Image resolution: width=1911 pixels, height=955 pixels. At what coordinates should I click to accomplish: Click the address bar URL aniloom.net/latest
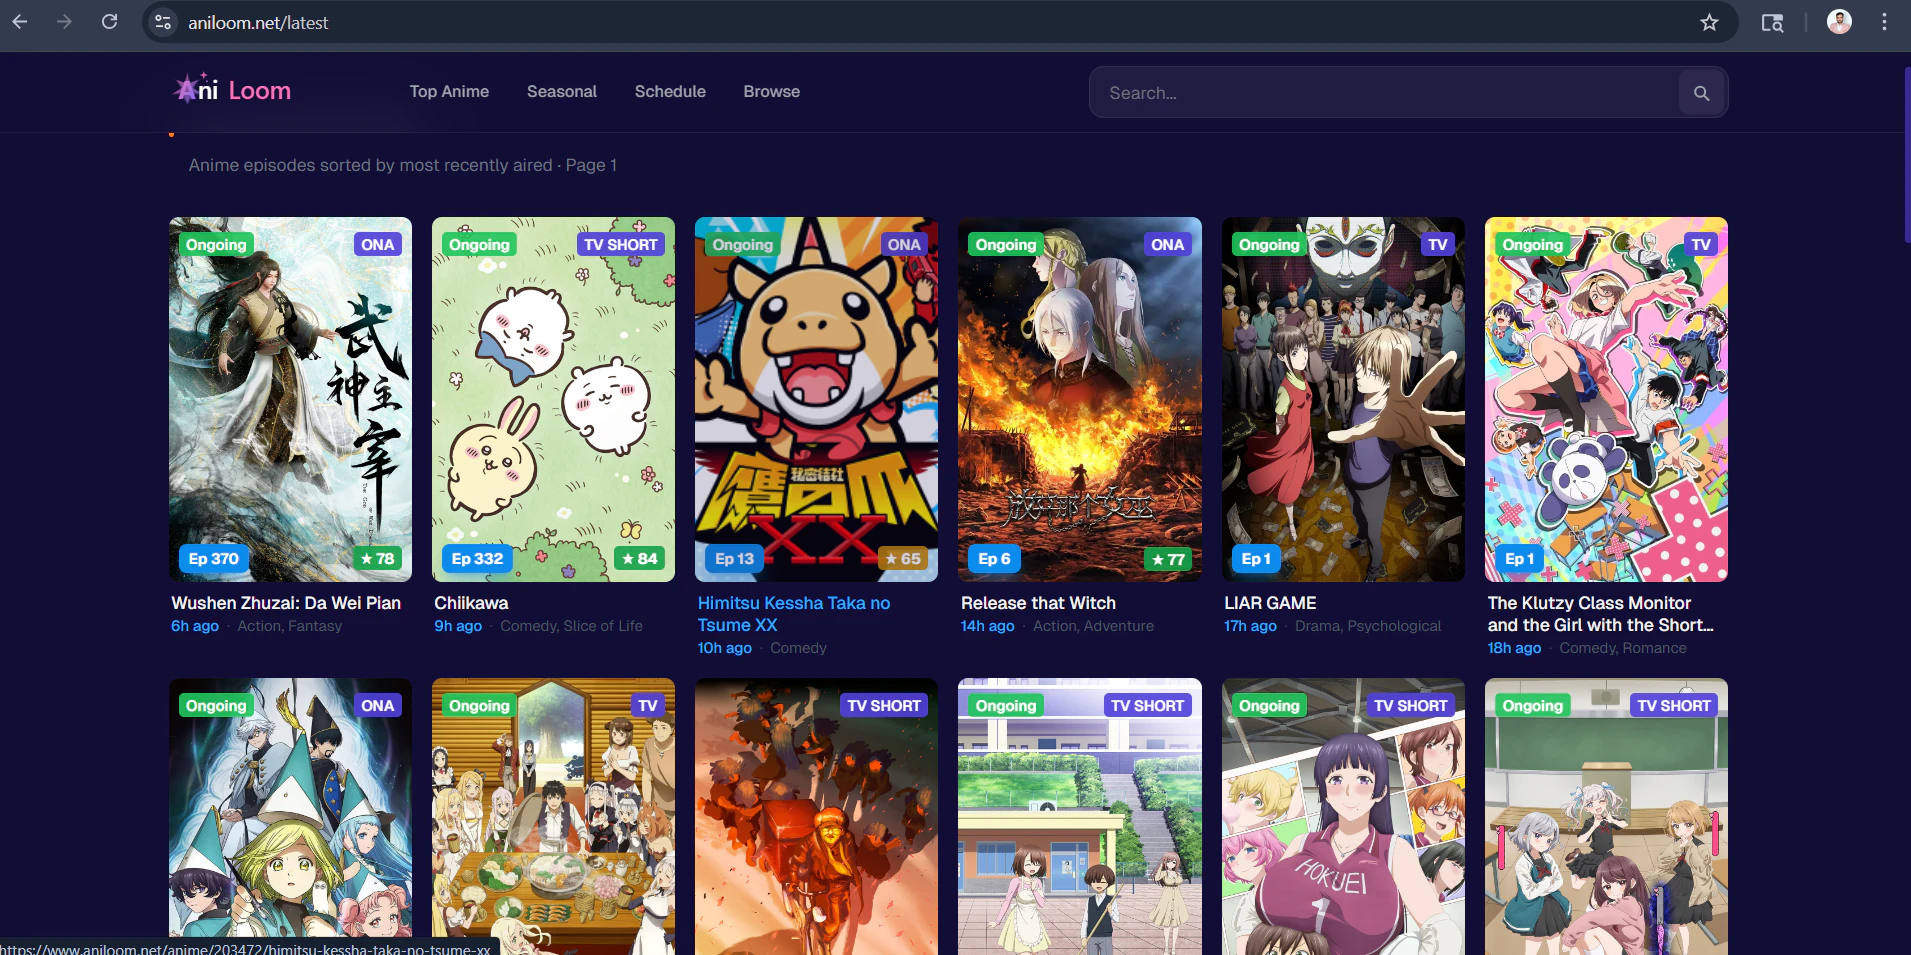click(258, 22)
